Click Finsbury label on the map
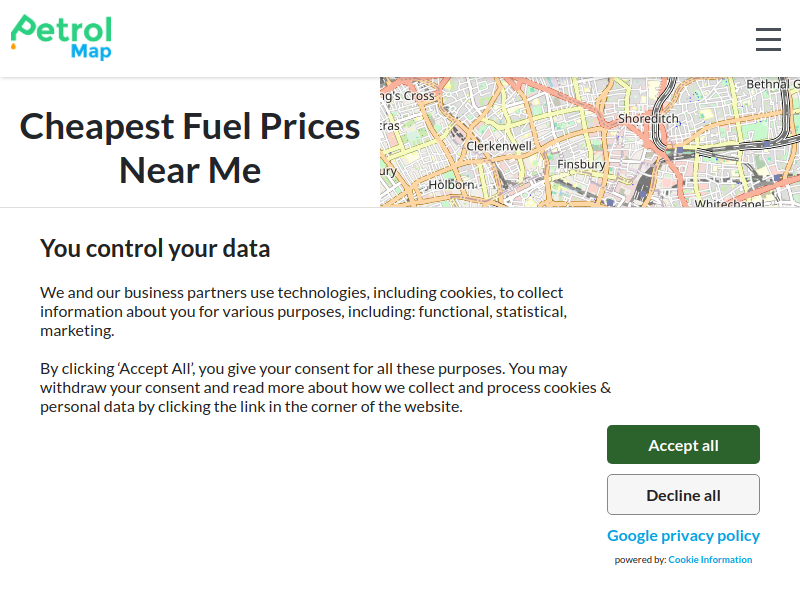Screen dimensions: 800x600 (581, 164)
